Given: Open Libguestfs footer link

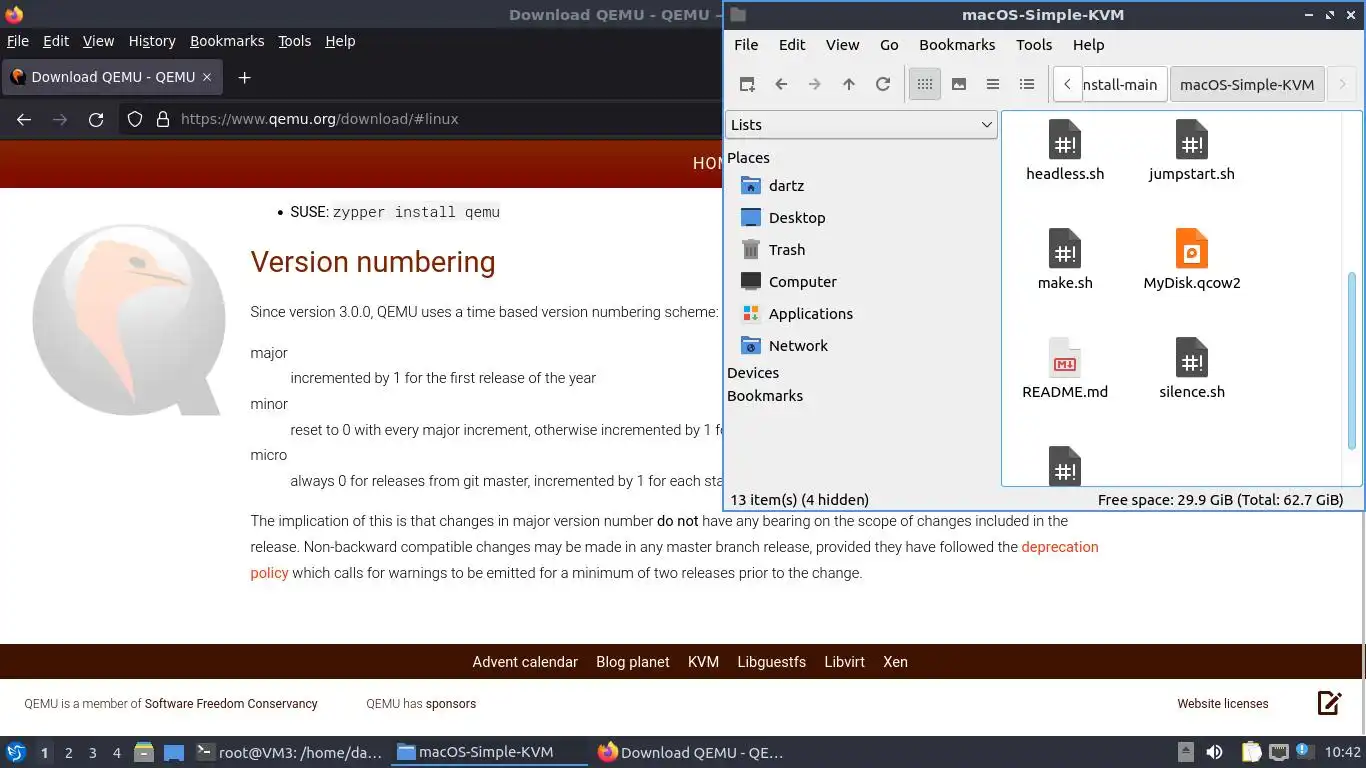Looking at the screenshot, I should (x=771, y=662).
